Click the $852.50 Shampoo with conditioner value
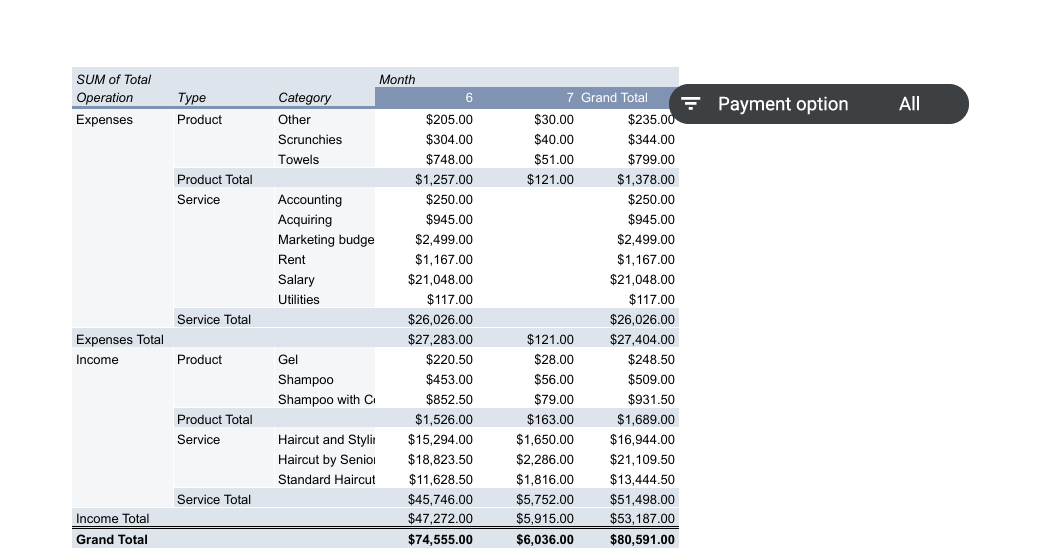 coord(449,399)
